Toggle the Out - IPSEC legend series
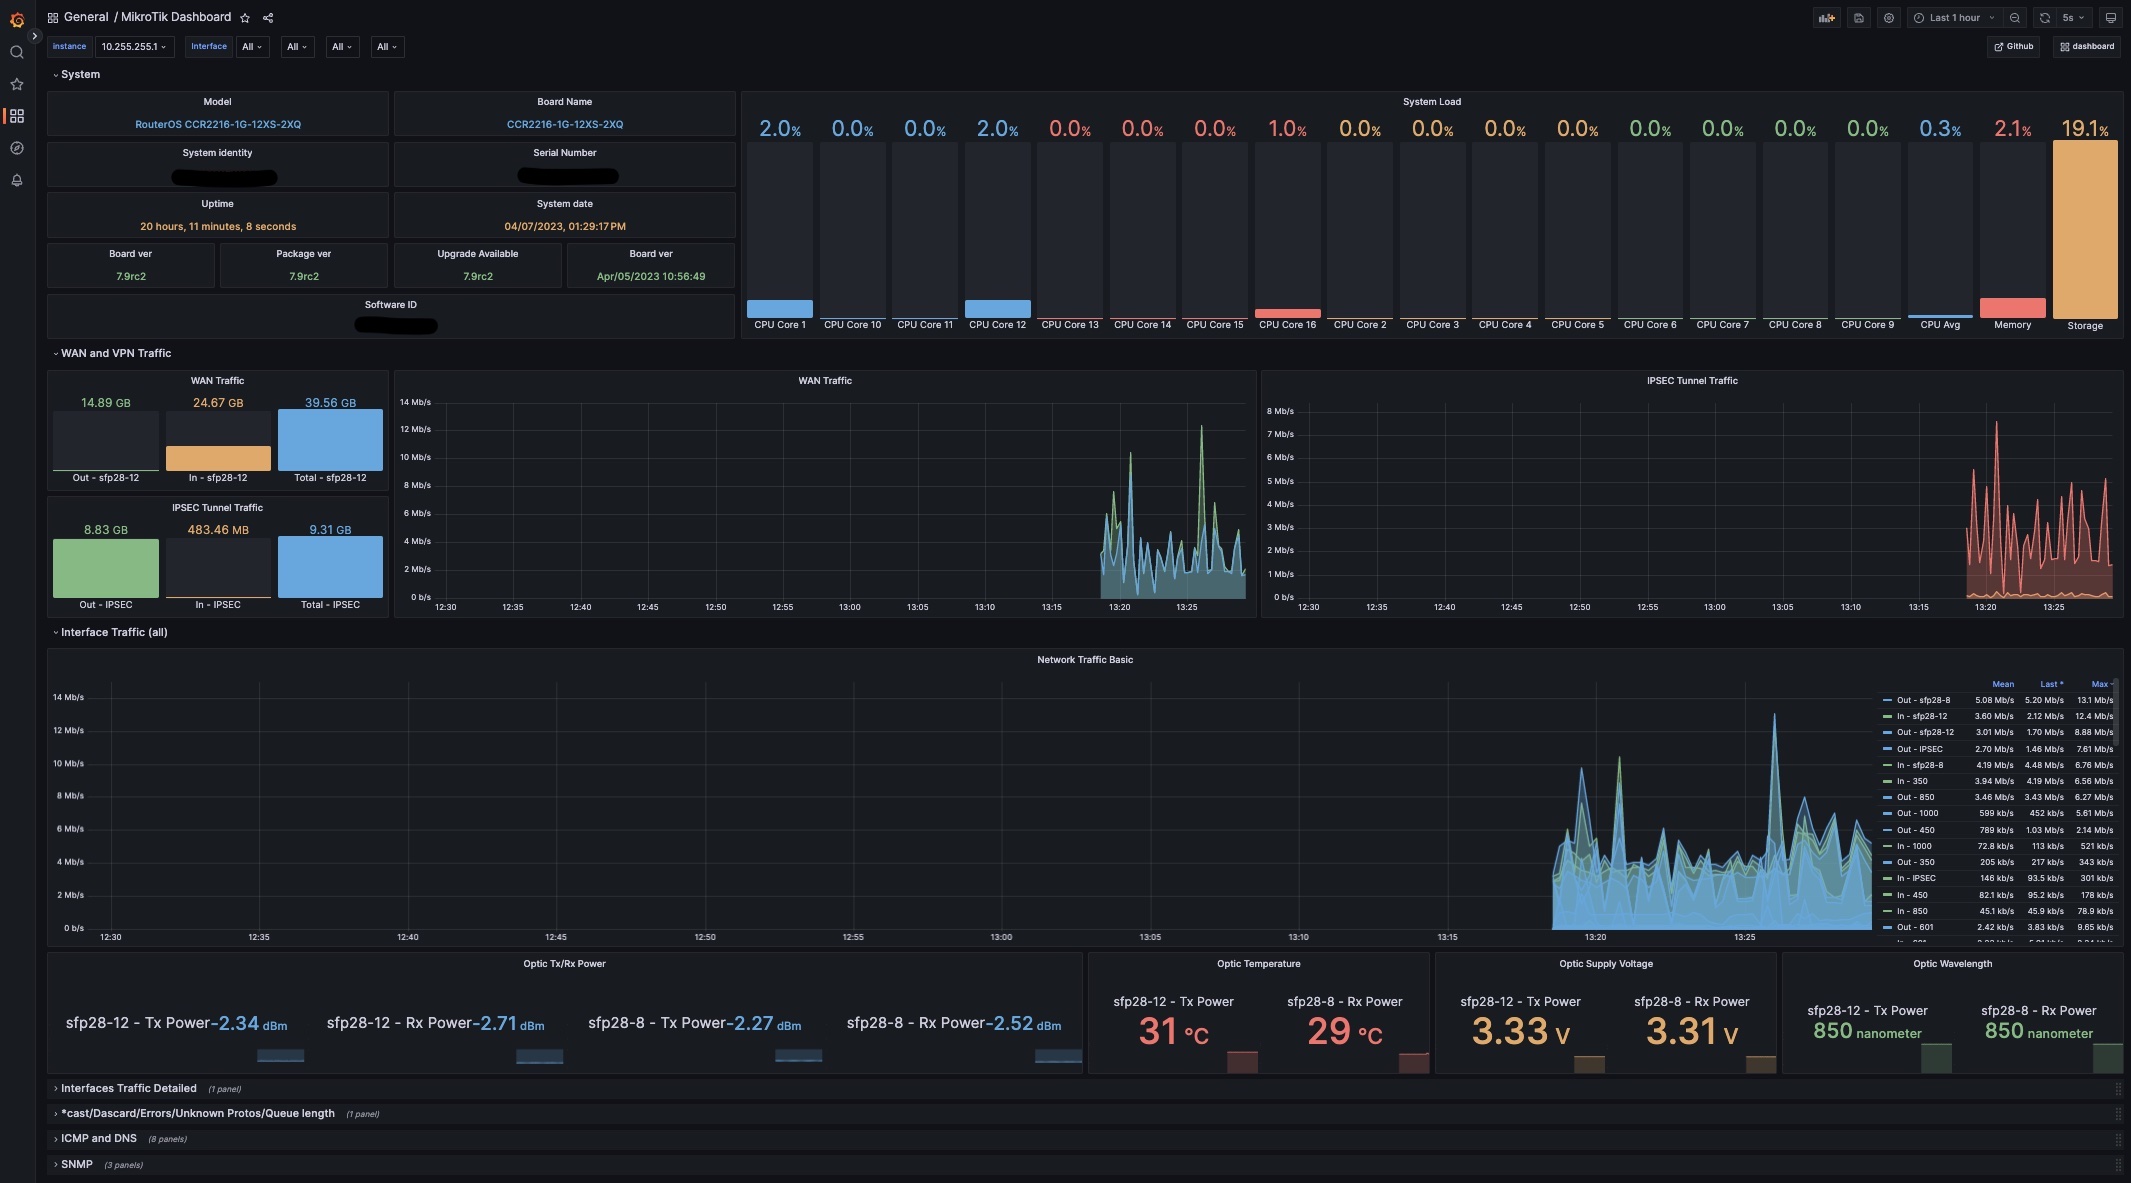This screenshot has height=1183, width=2131. pyautogui.click(x=1919, y=749)
